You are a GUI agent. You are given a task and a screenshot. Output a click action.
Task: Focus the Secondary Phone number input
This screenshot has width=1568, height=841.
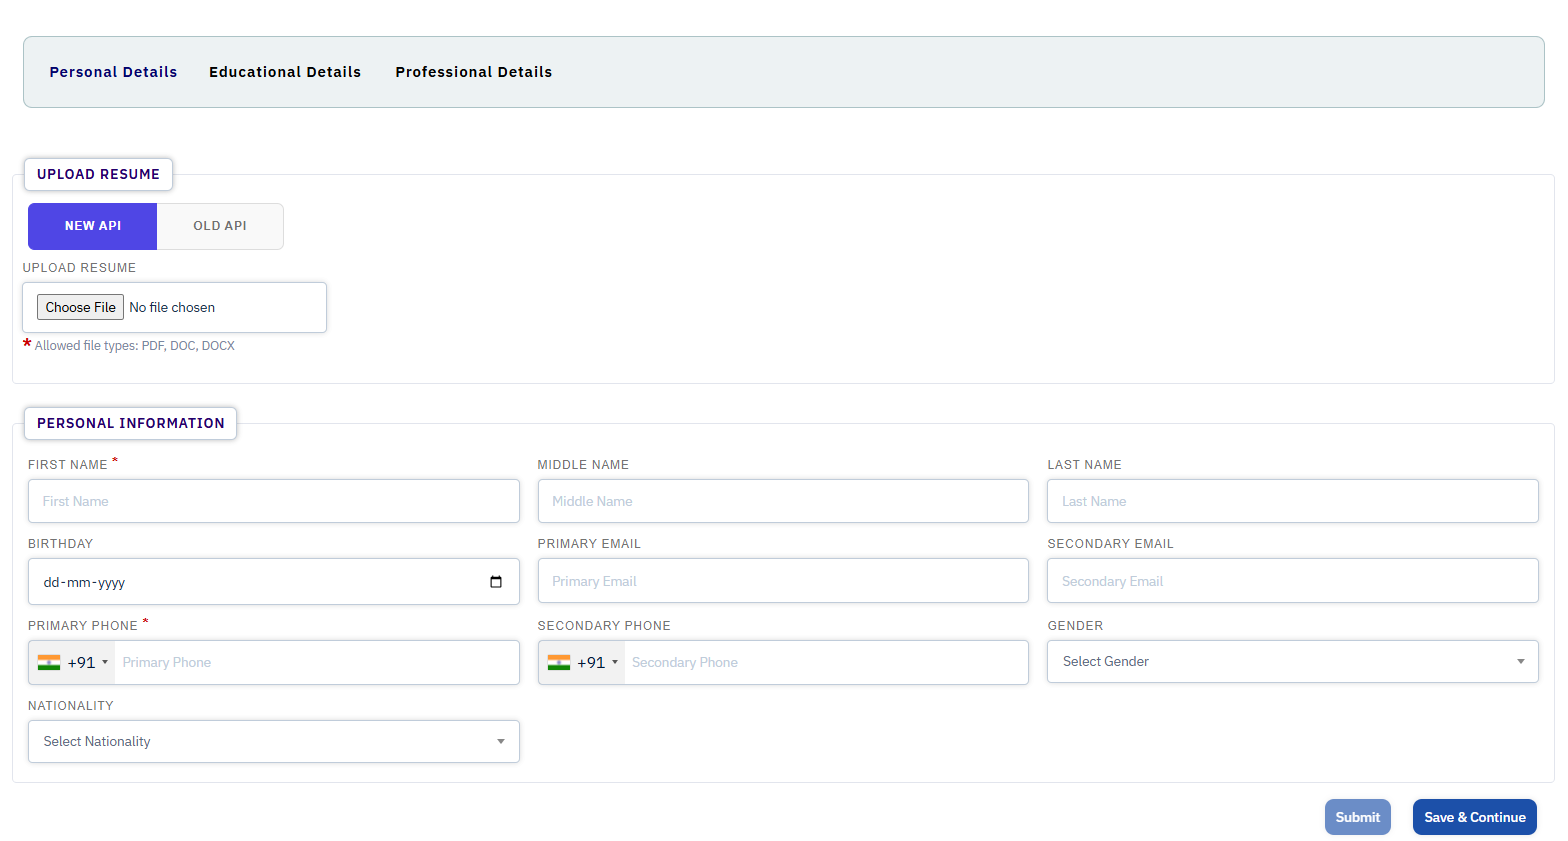pyautogui.click(x=826, y=662)
